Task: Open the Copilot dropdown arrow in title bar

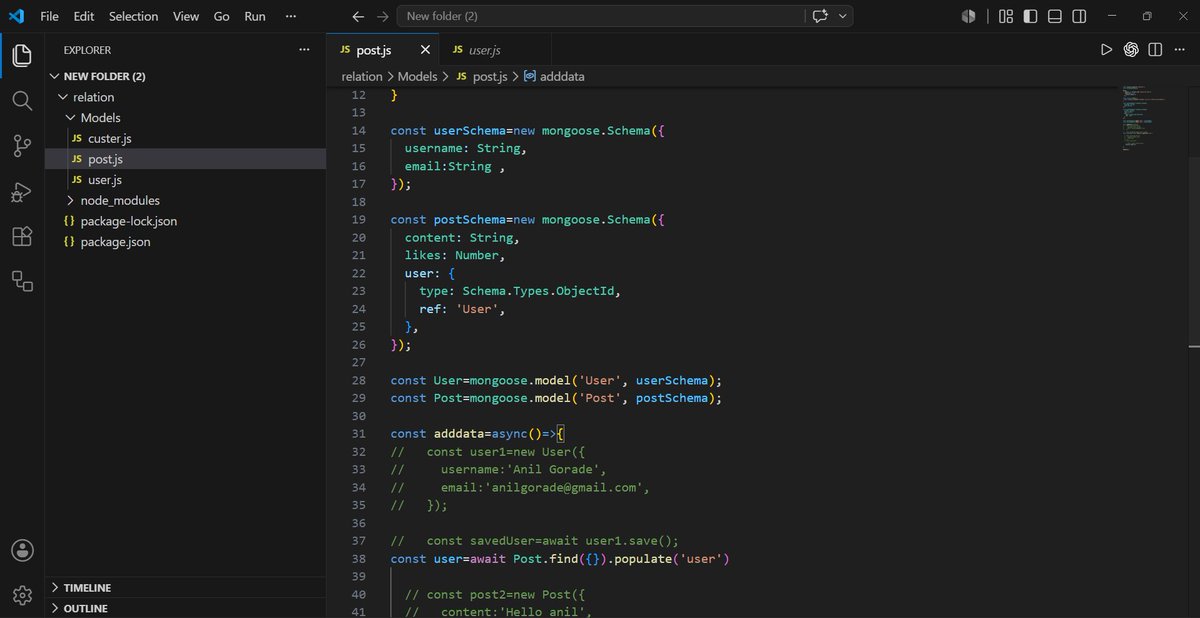Action: coord(843,16)
